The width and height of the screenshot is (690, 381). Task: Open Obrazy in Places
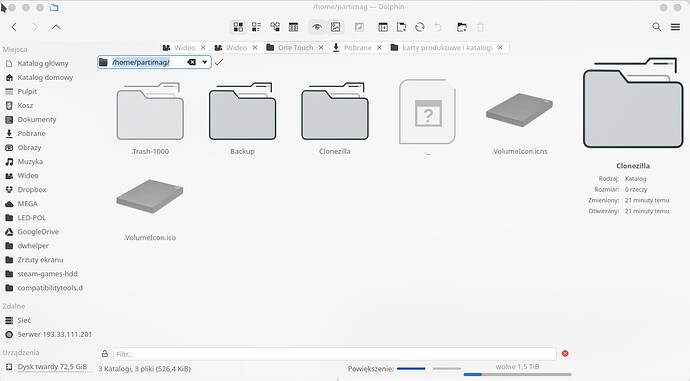[x=29, y=147]
